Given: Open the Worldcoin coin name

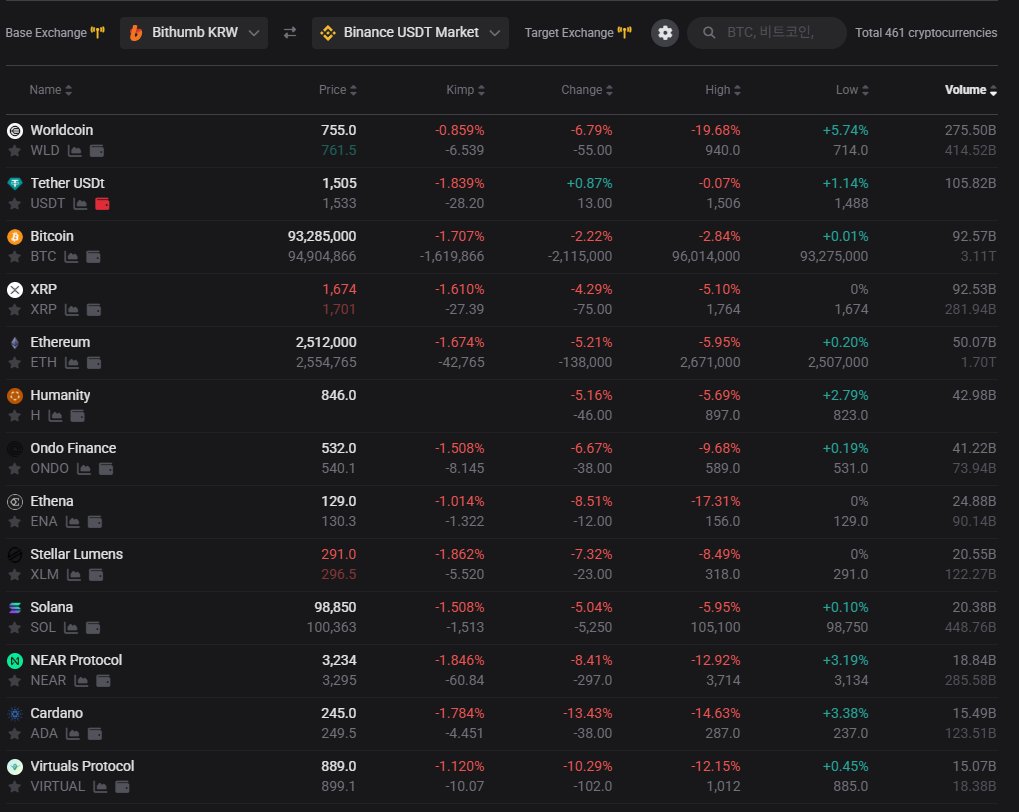Looking at the screenshot, I should point(62,130).
